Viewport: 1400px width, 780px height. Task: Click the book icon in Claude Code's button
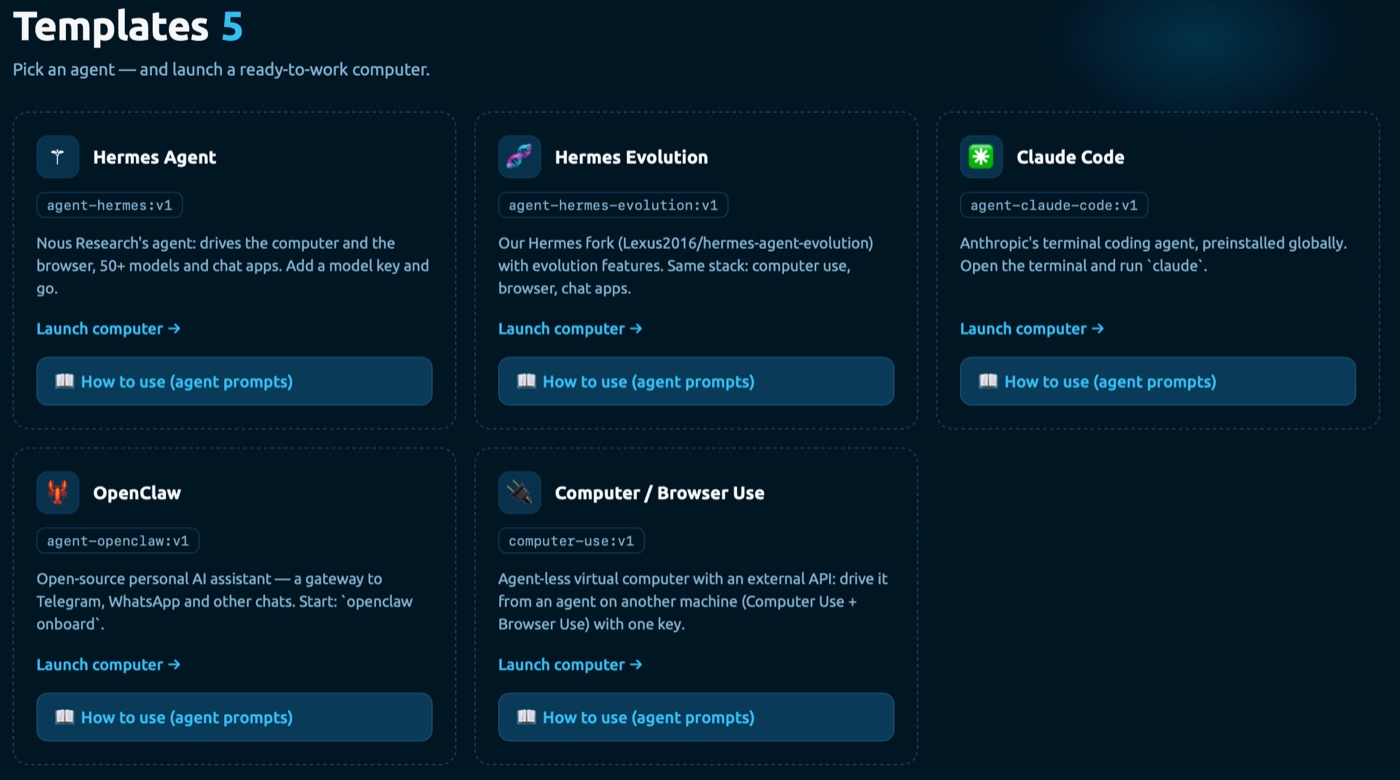tap(989, 381)
